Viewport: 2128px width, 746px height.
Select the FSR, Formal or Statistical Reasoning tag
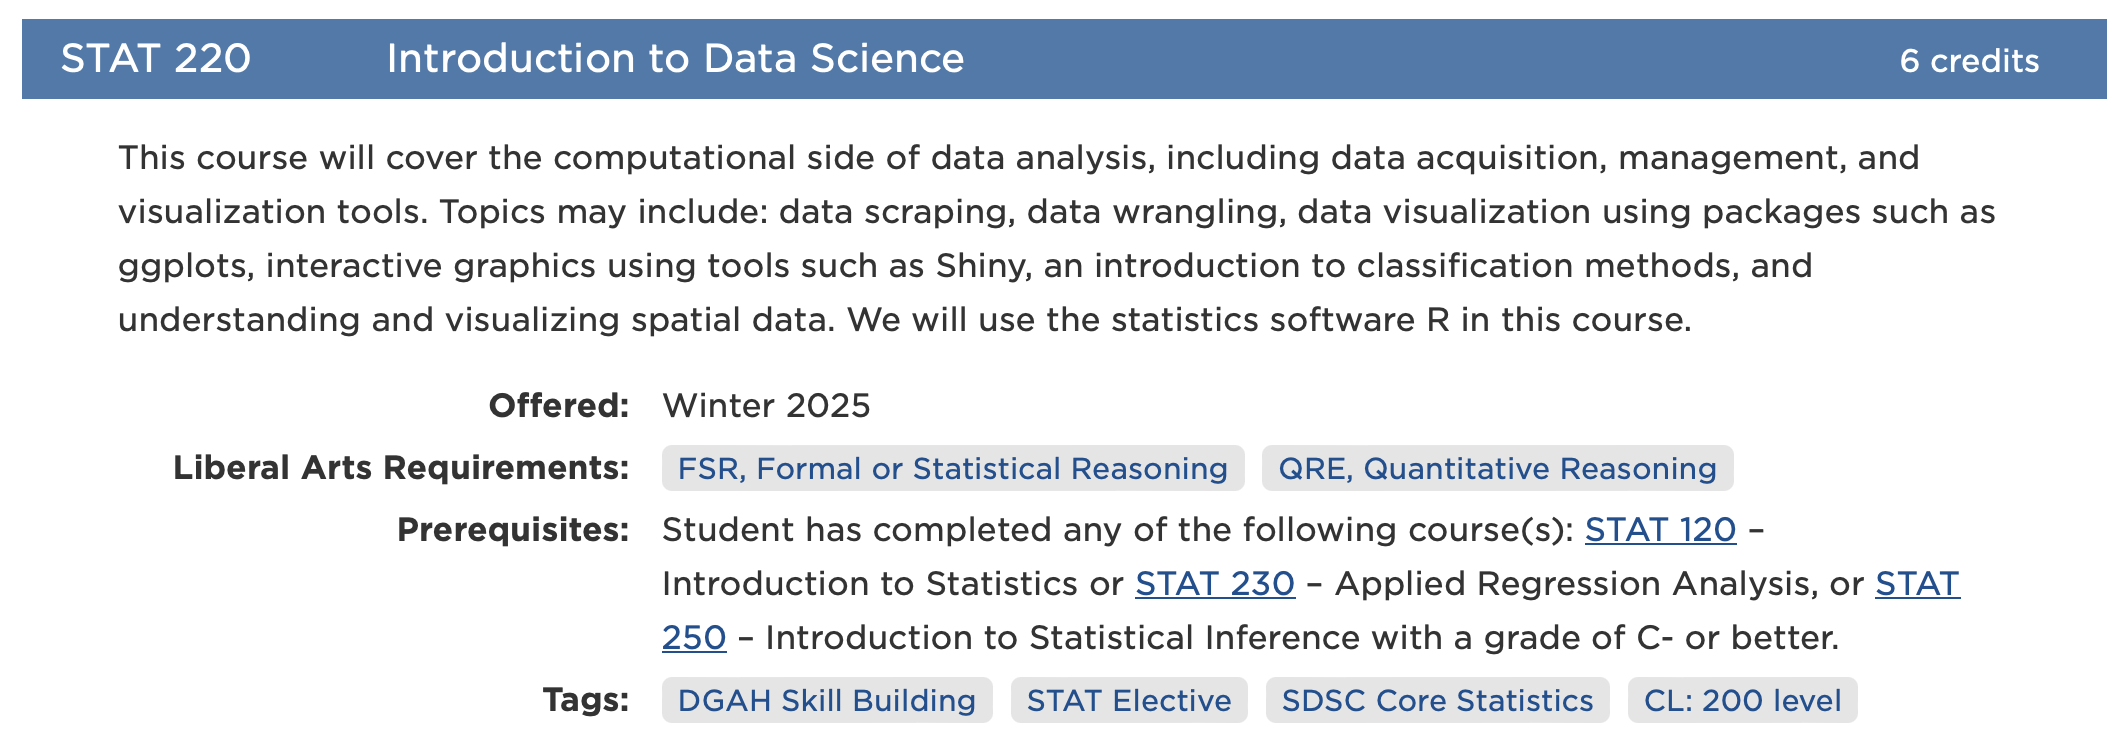[952, 469]
